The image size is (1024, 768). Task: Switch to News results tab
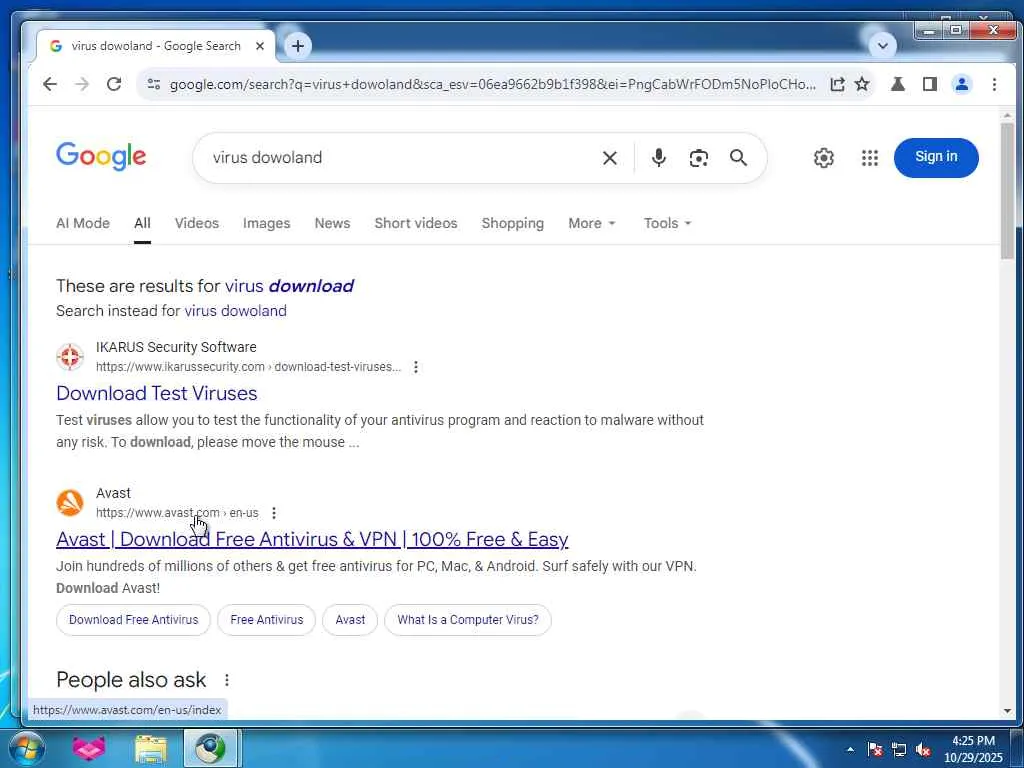pos(332,223)
